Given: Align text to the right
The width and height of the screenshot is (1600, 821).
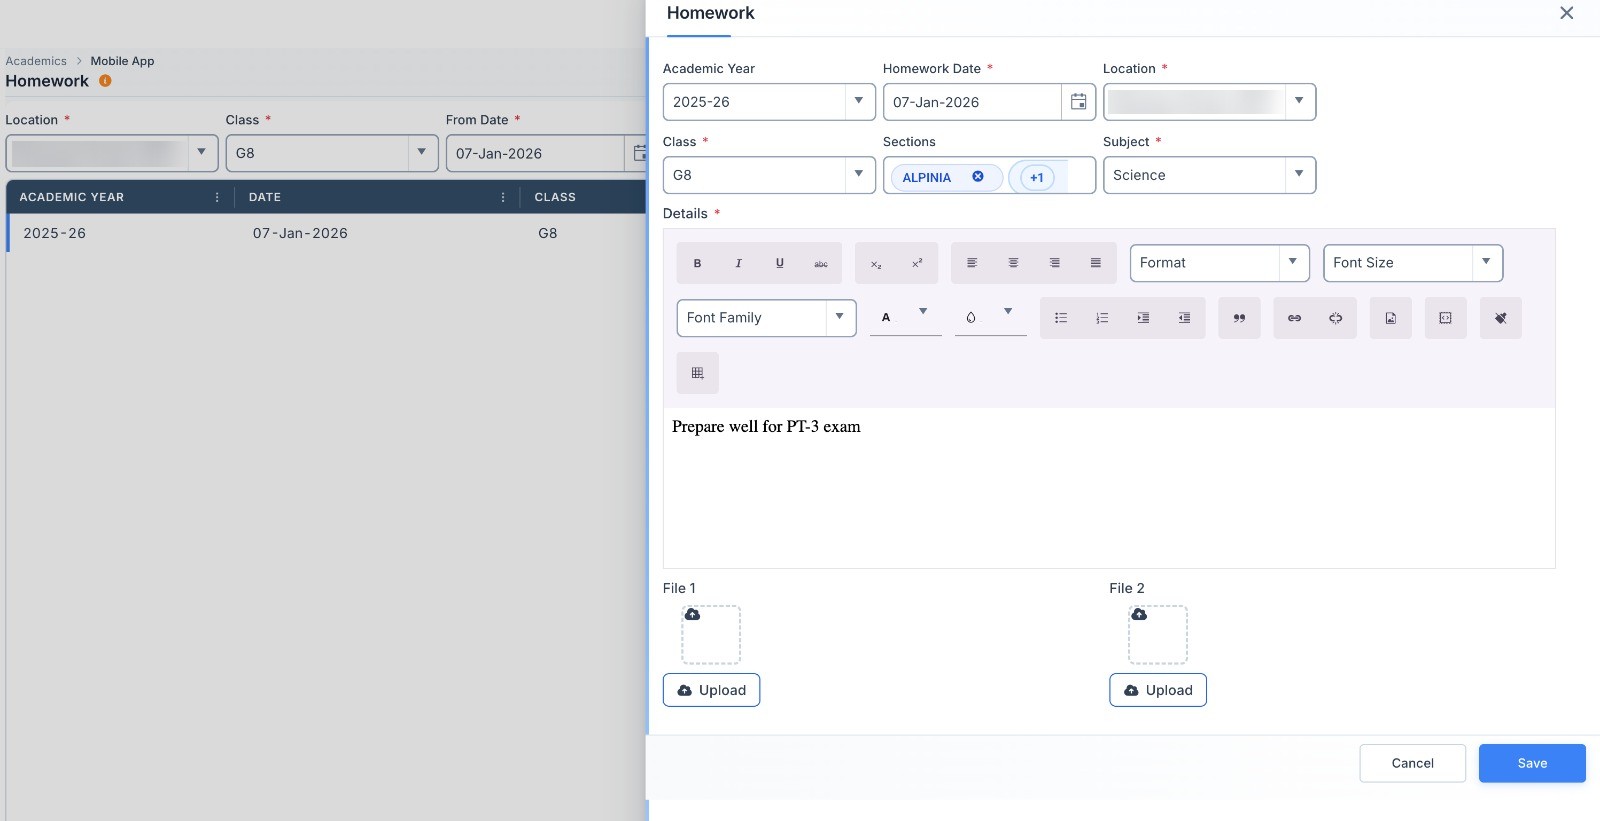Looking at the screenshot, I should pyautogui.click(x=1055, y=263).
